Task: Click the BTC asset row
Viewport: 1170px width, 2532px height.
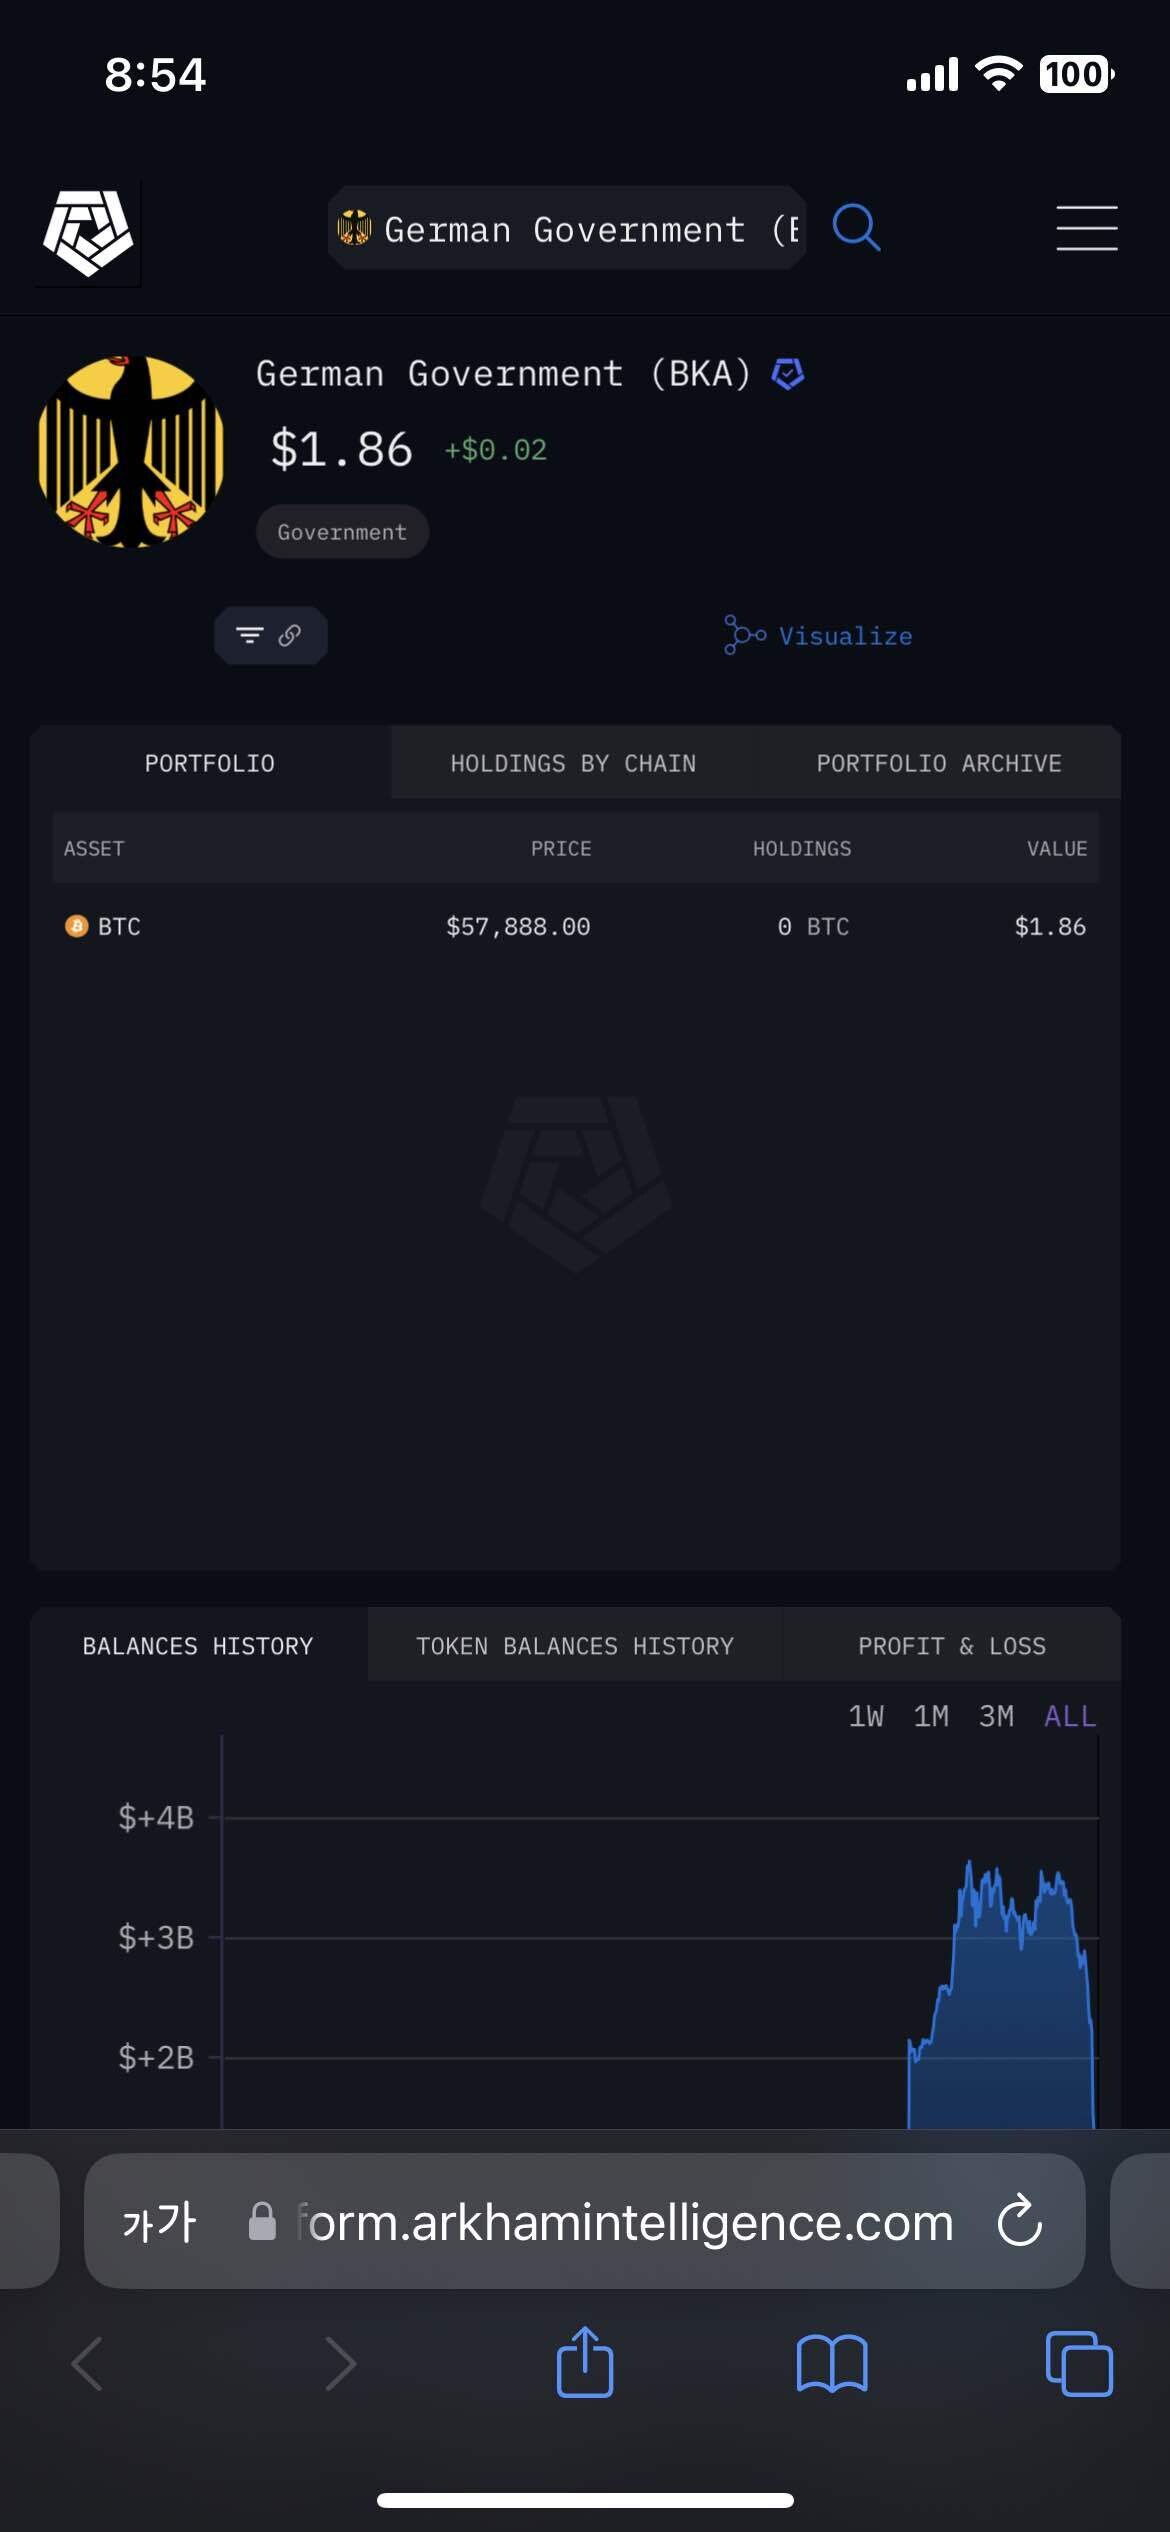Action: pos(575,927)
